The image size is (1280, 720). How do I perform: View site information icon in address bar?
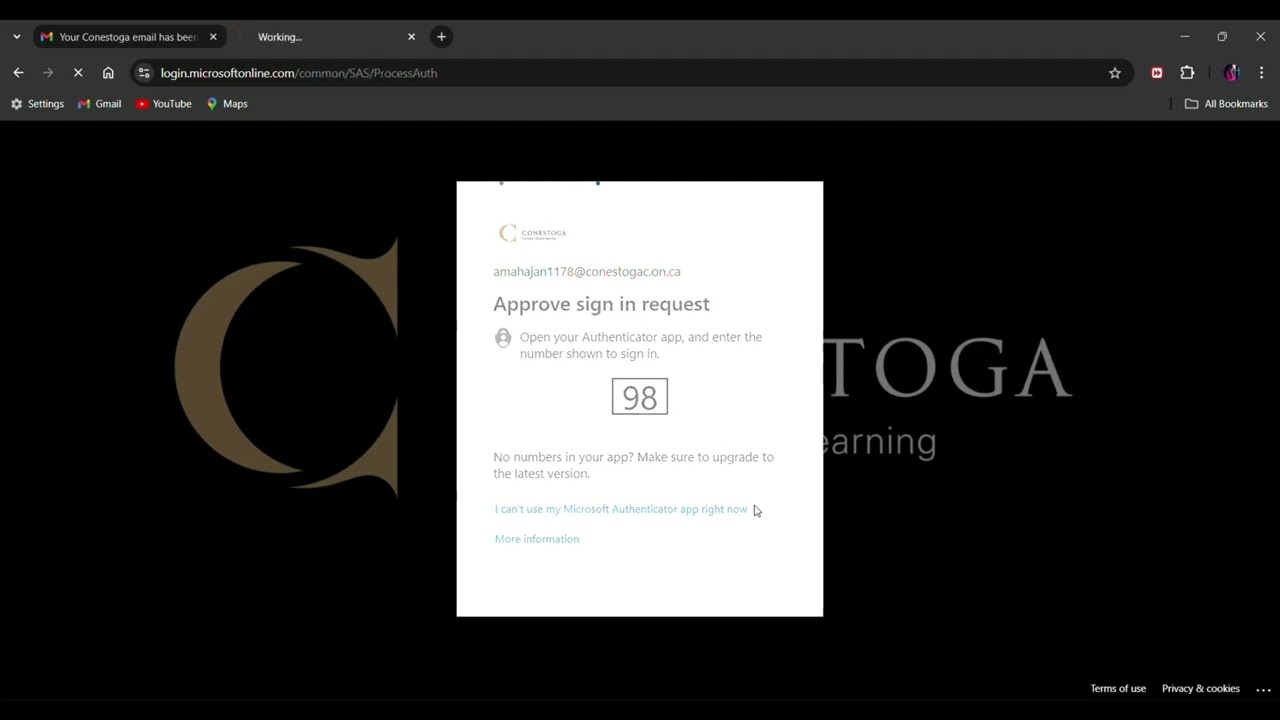(144, 73)
